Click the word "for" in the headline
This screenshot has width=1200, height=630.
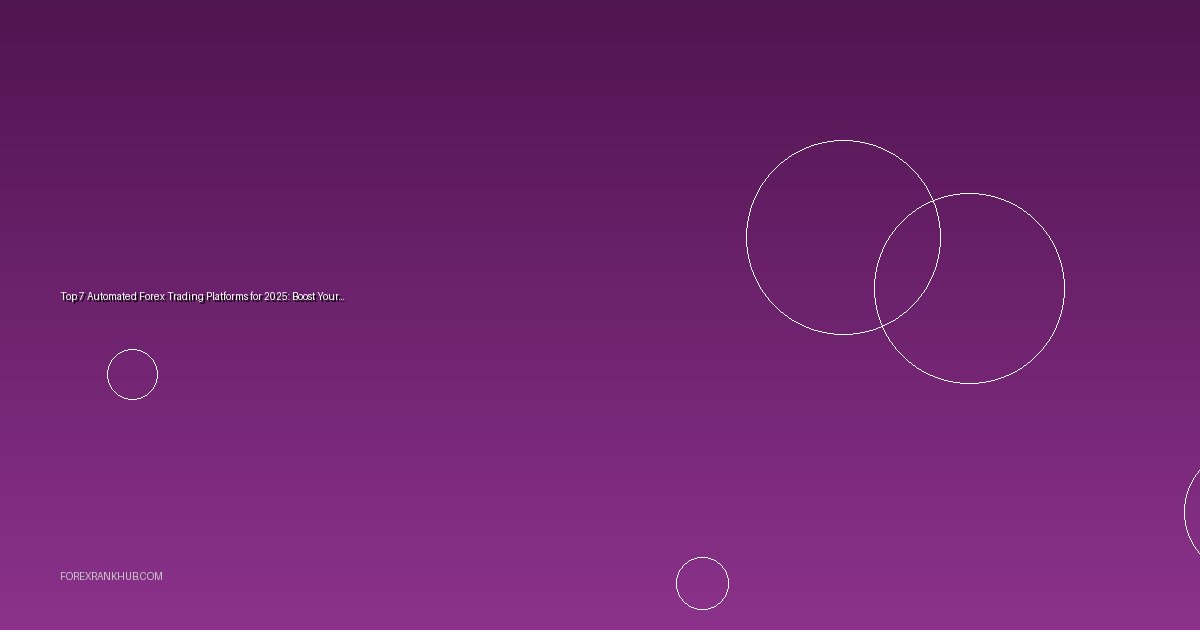[256, 297]
